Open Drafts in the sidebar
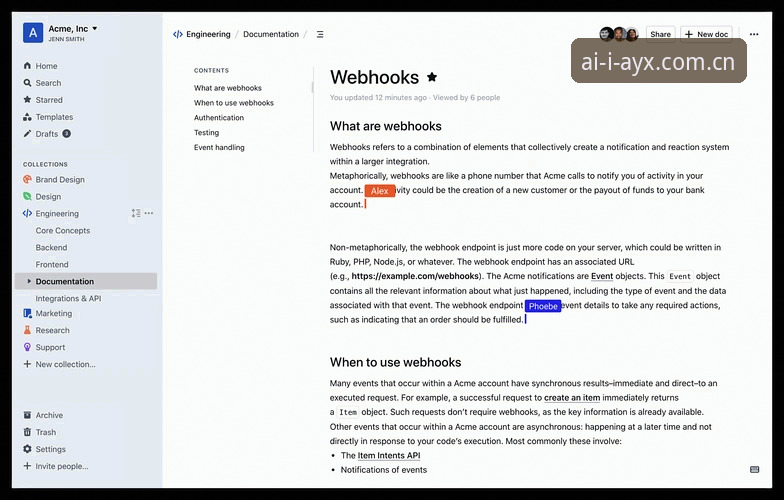 (46, 134)
